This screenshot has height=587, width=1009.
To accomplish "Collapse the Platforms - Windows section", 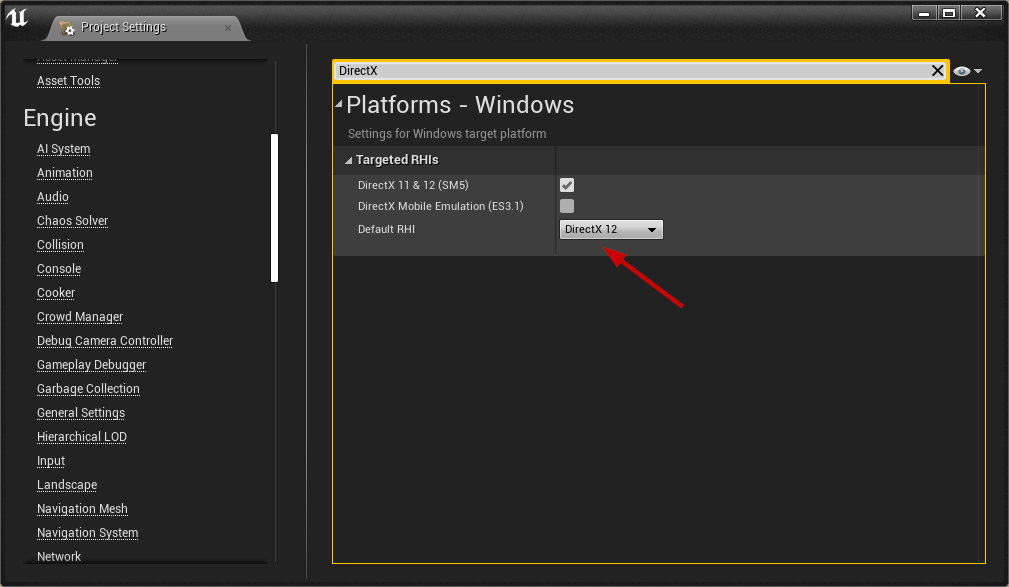I will (338, 104).
